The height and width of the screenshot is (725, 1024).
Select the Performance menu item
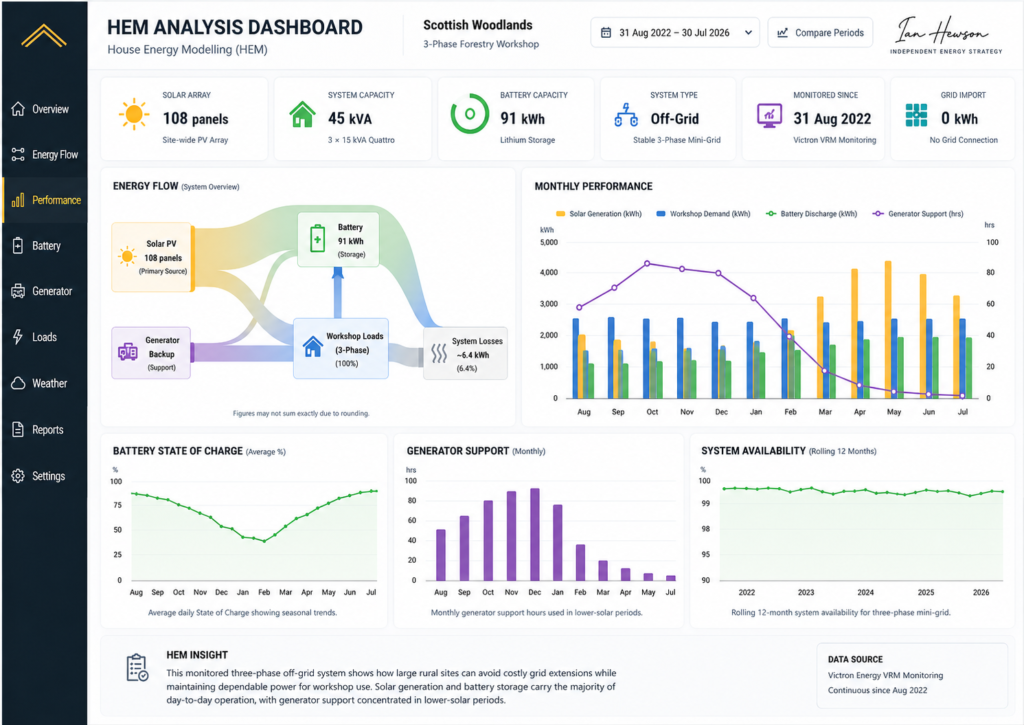pos(44,200)
